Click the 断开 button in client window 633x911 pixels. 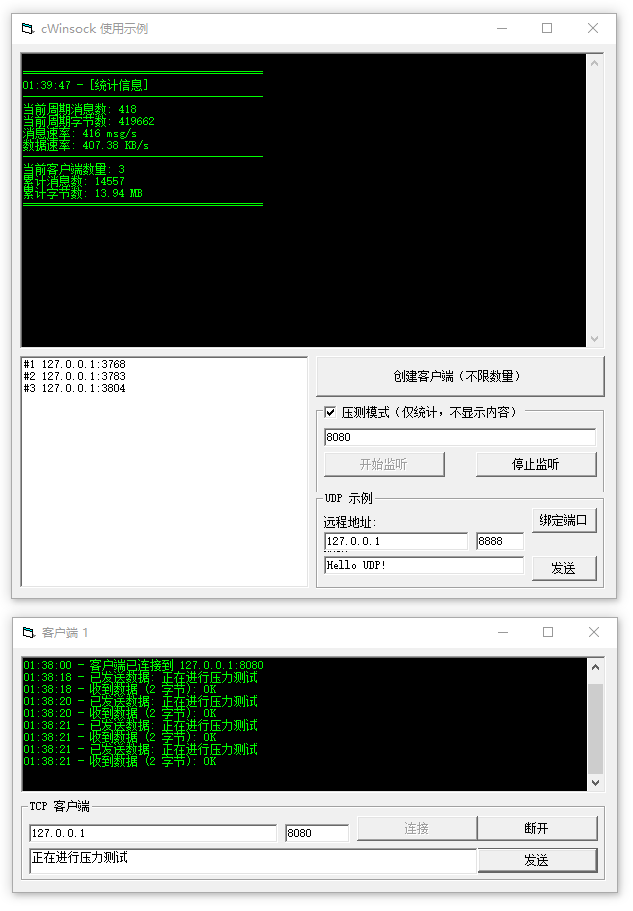point(537,828)
